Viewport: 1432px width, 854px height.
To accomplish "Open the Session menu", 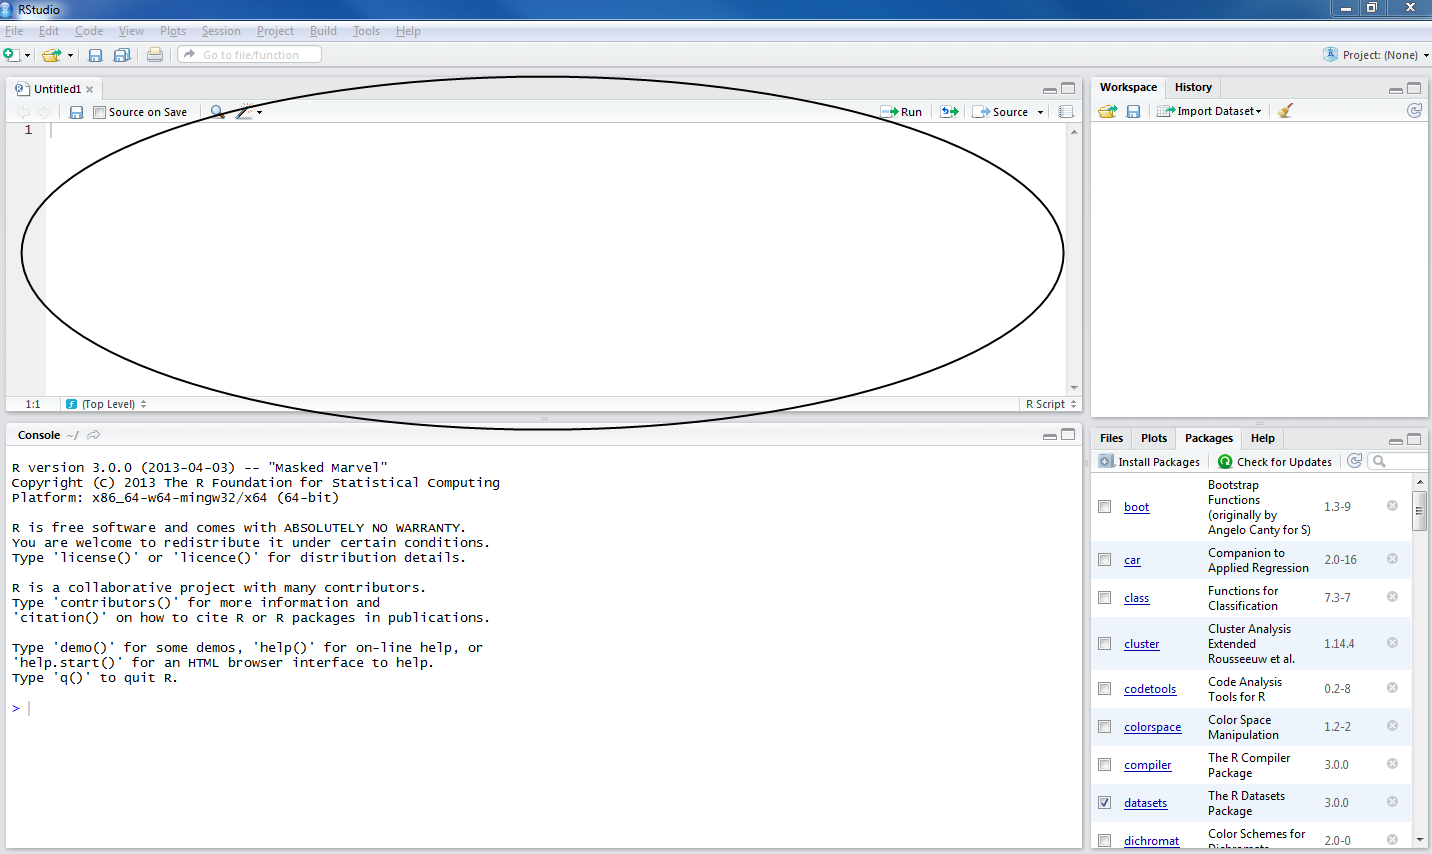I will click(x=221, y=31).
